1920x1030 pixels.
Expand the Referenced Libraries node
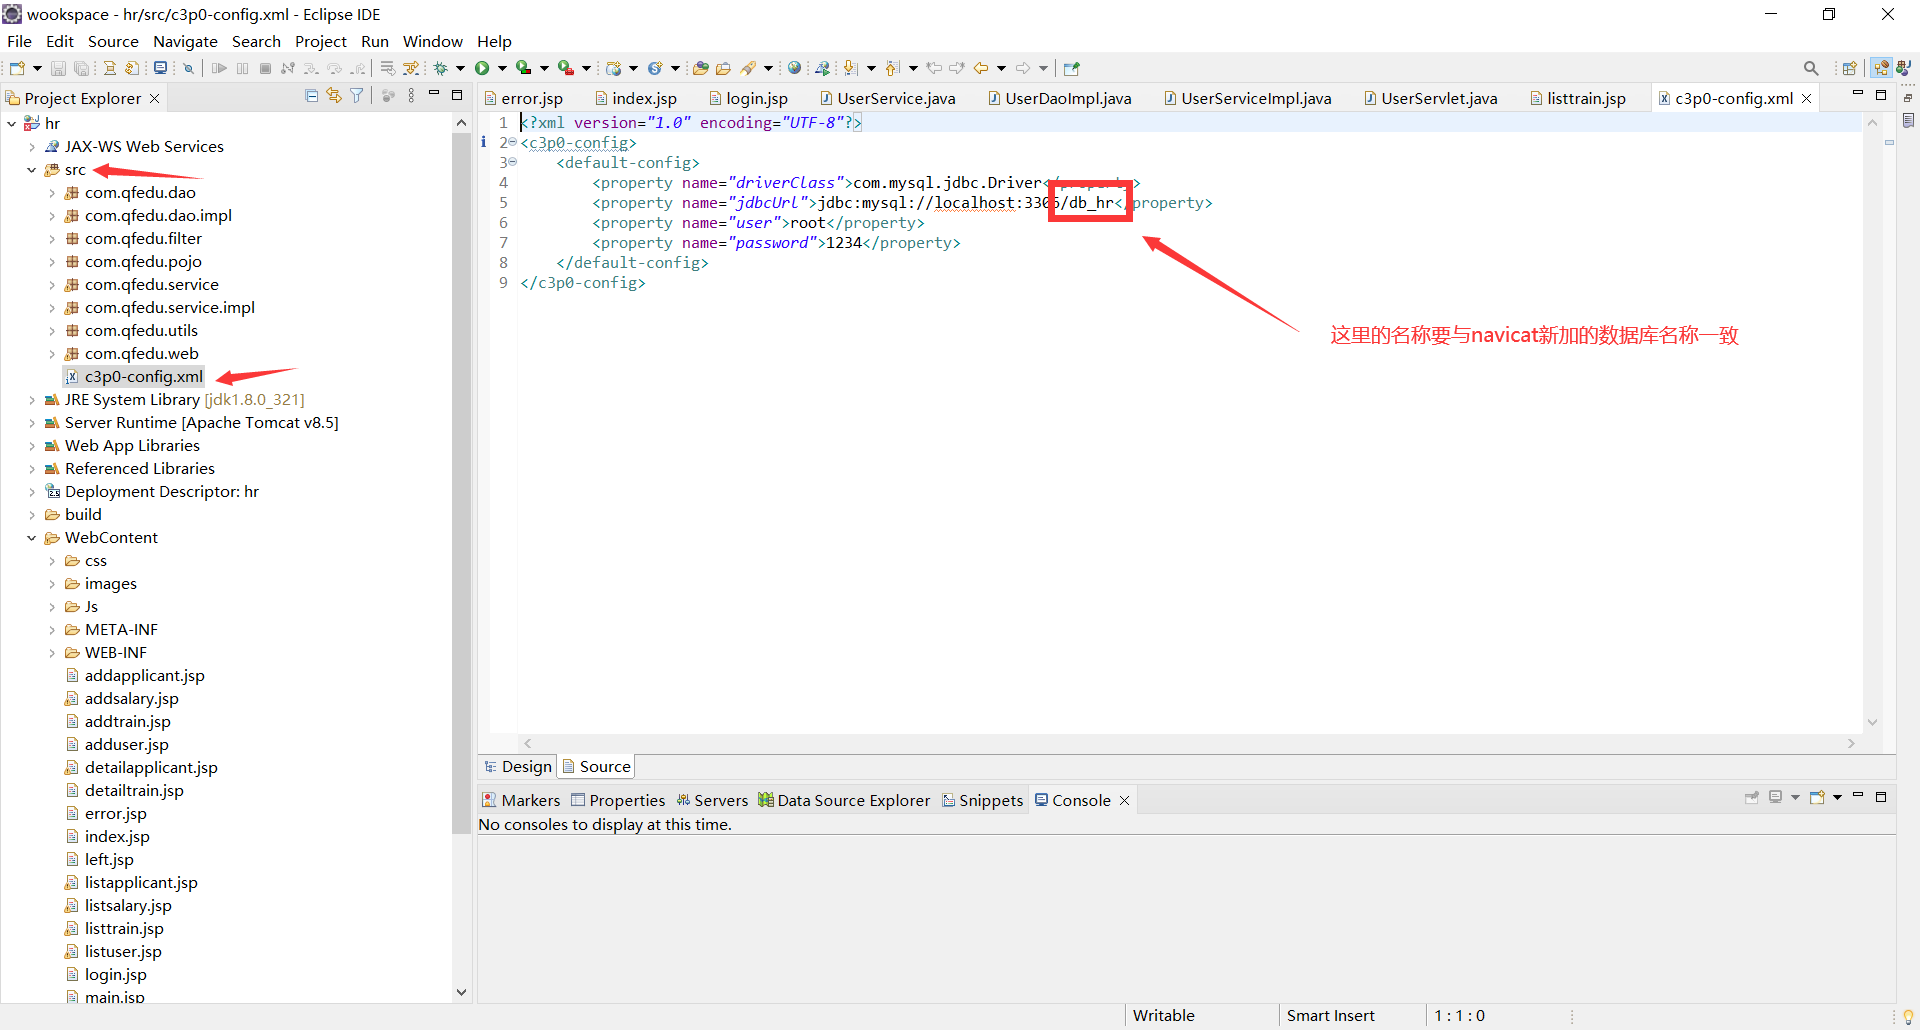(x=32, y=469)
